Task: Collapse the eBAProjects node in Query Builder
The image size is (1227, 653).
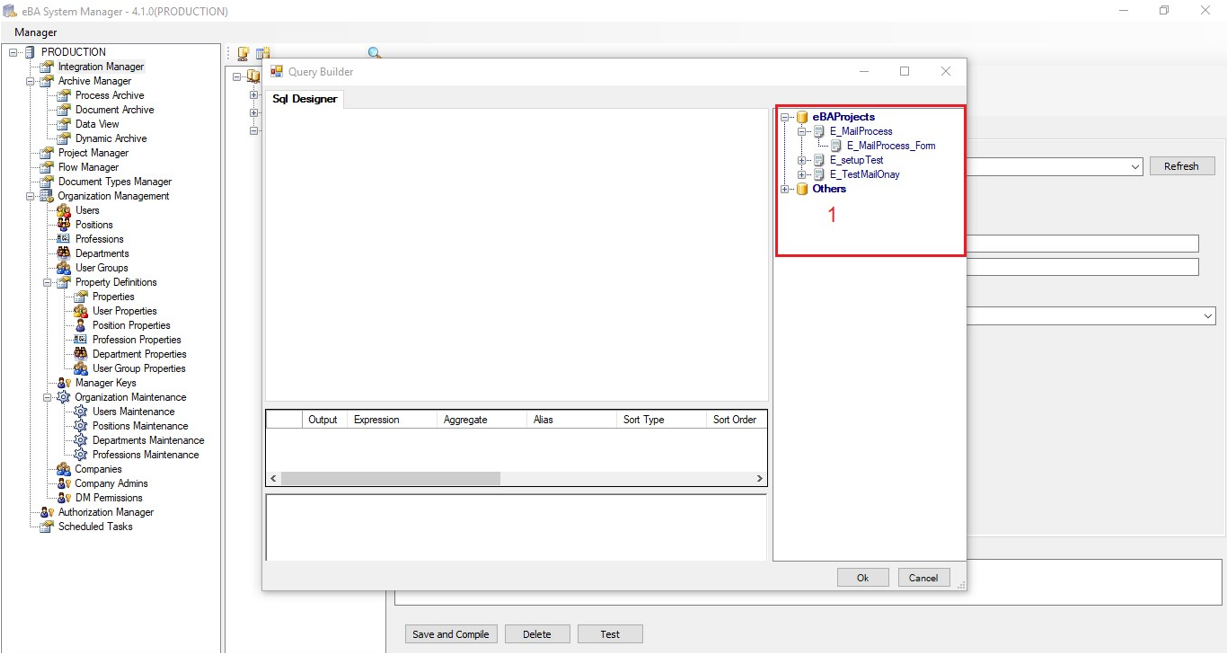Action: pos(785,117)
